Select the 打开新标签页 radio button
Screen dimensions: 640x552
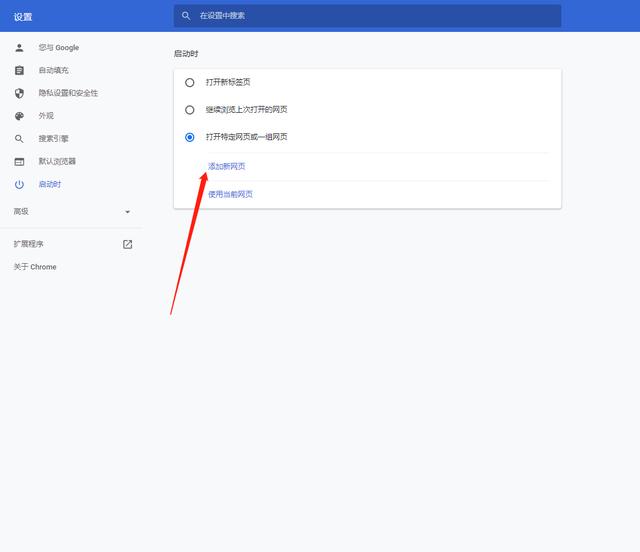coord(190,82)
